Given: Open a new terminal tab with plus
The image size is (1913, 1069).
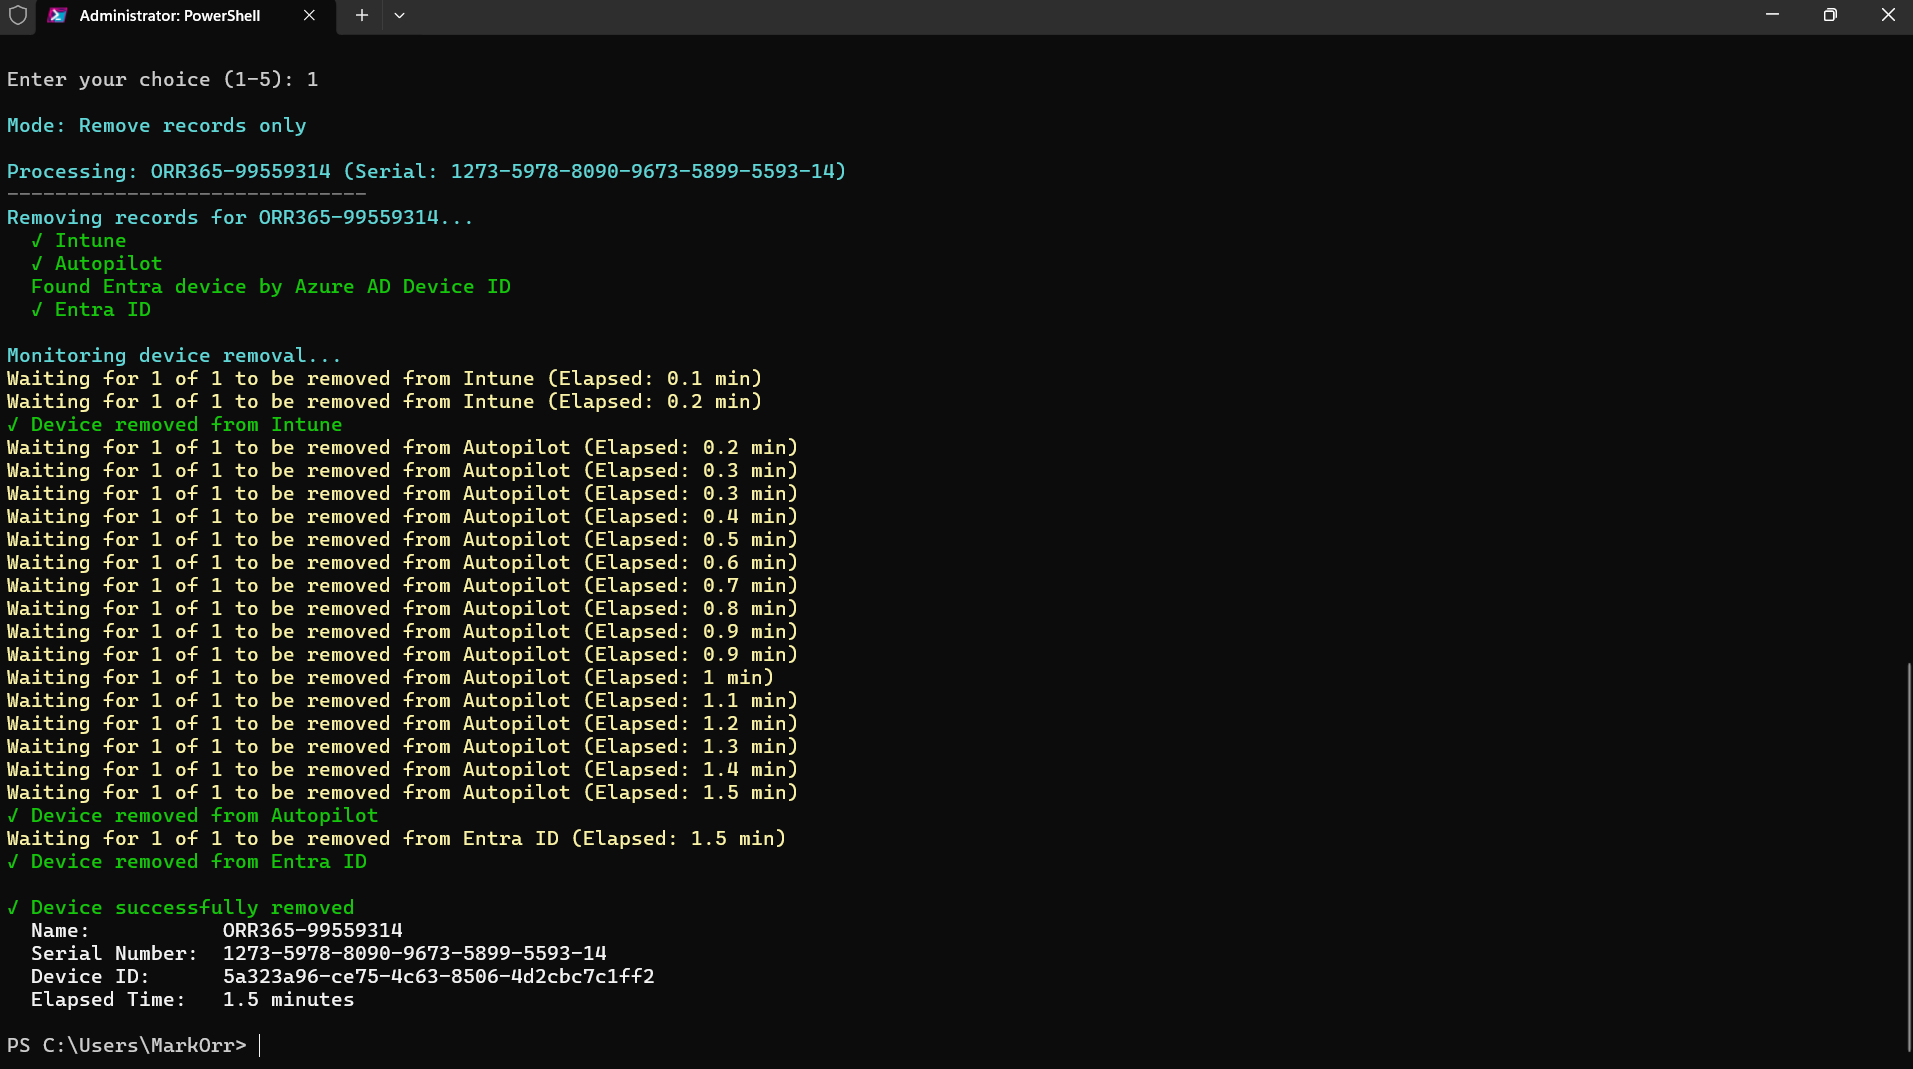Looking at the screenshot, I should pyautogui.click(x=362, y=16).
